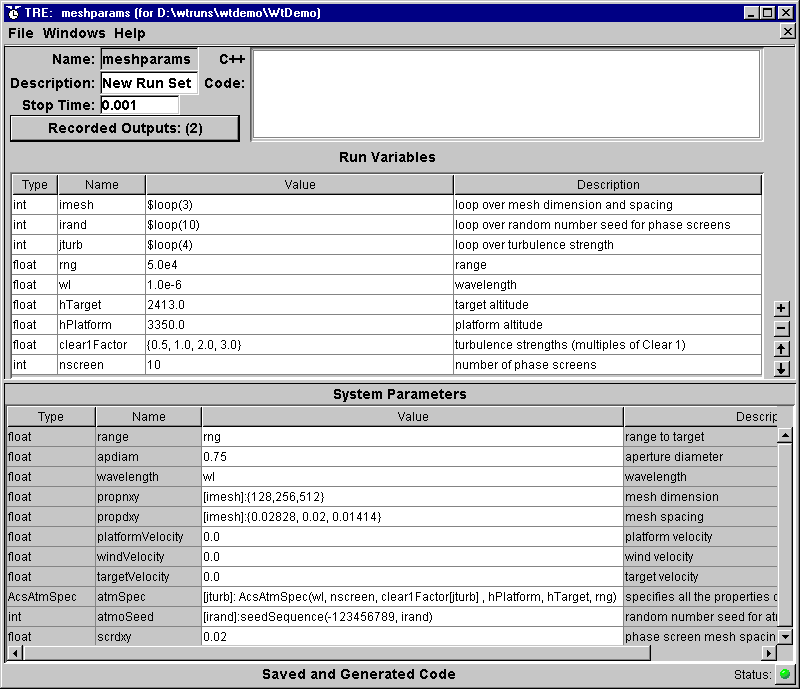Viewport: 800px width, 689px height.
Task: Click the platformVelocity name cell
Action: (x=148, y=537)
